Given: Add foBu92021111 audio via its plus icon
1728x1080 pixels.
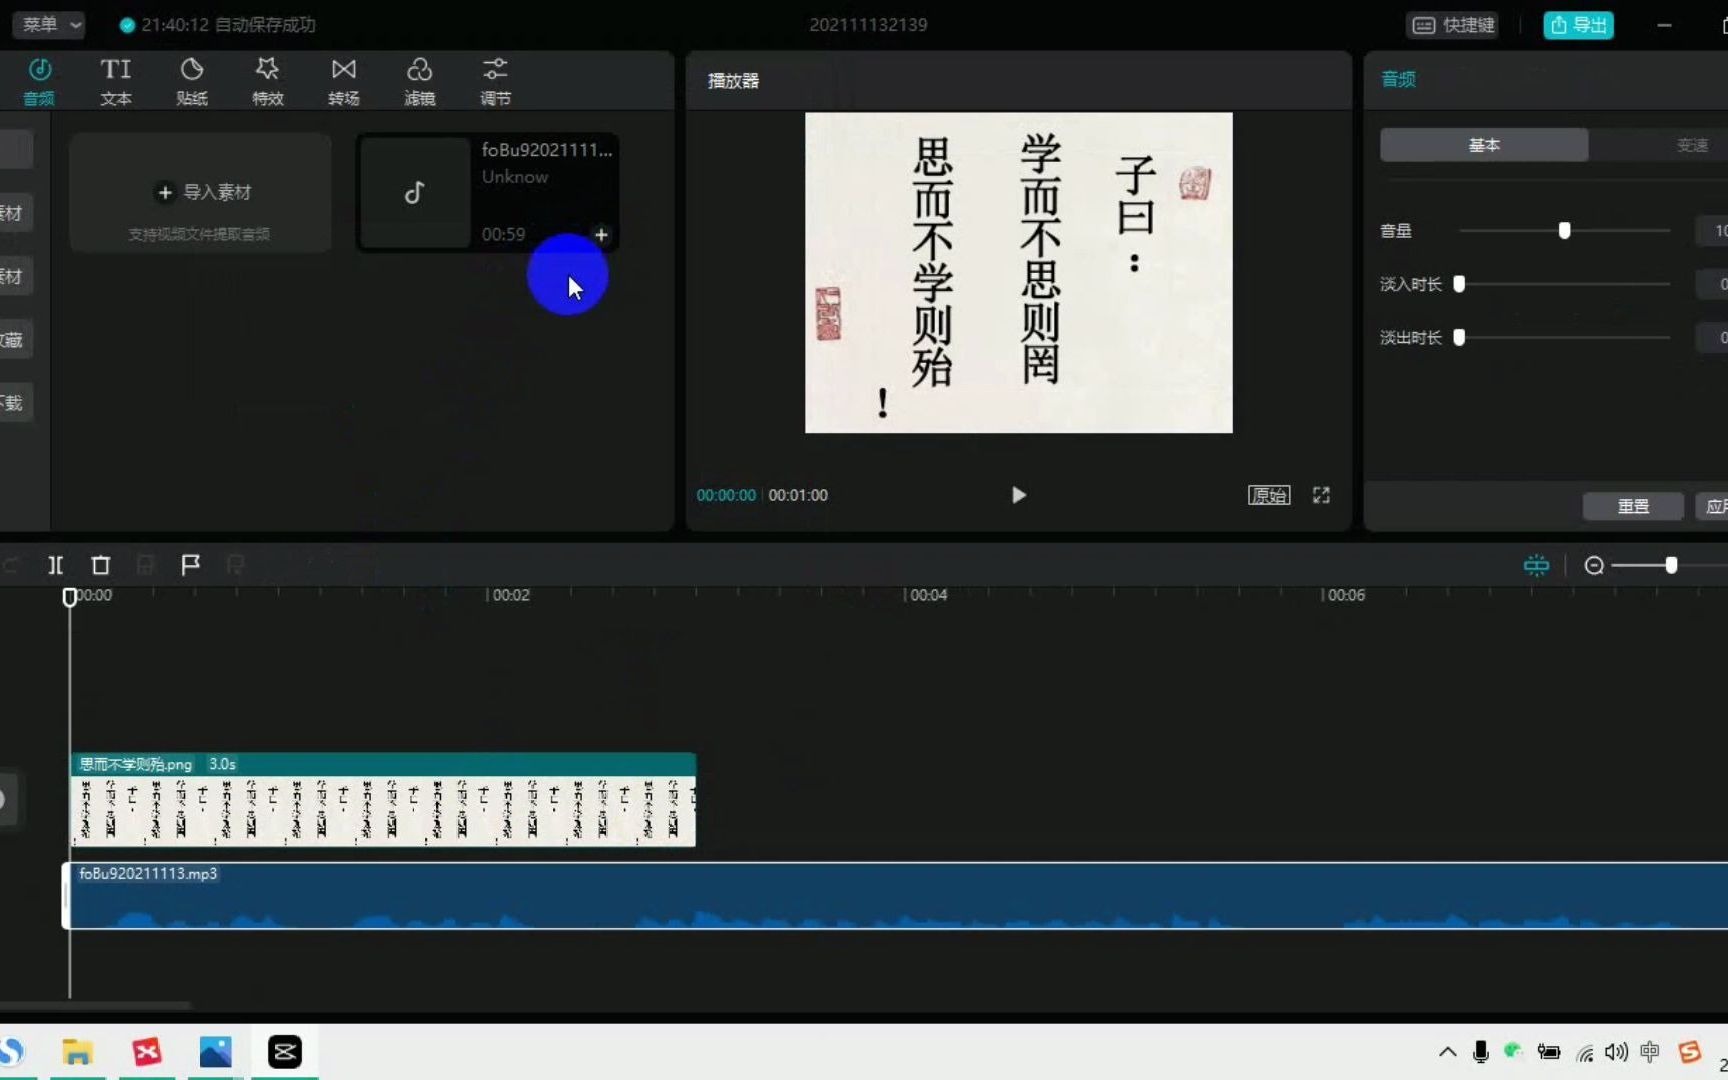Looking at the screenshot, I should tap(601, 234).
